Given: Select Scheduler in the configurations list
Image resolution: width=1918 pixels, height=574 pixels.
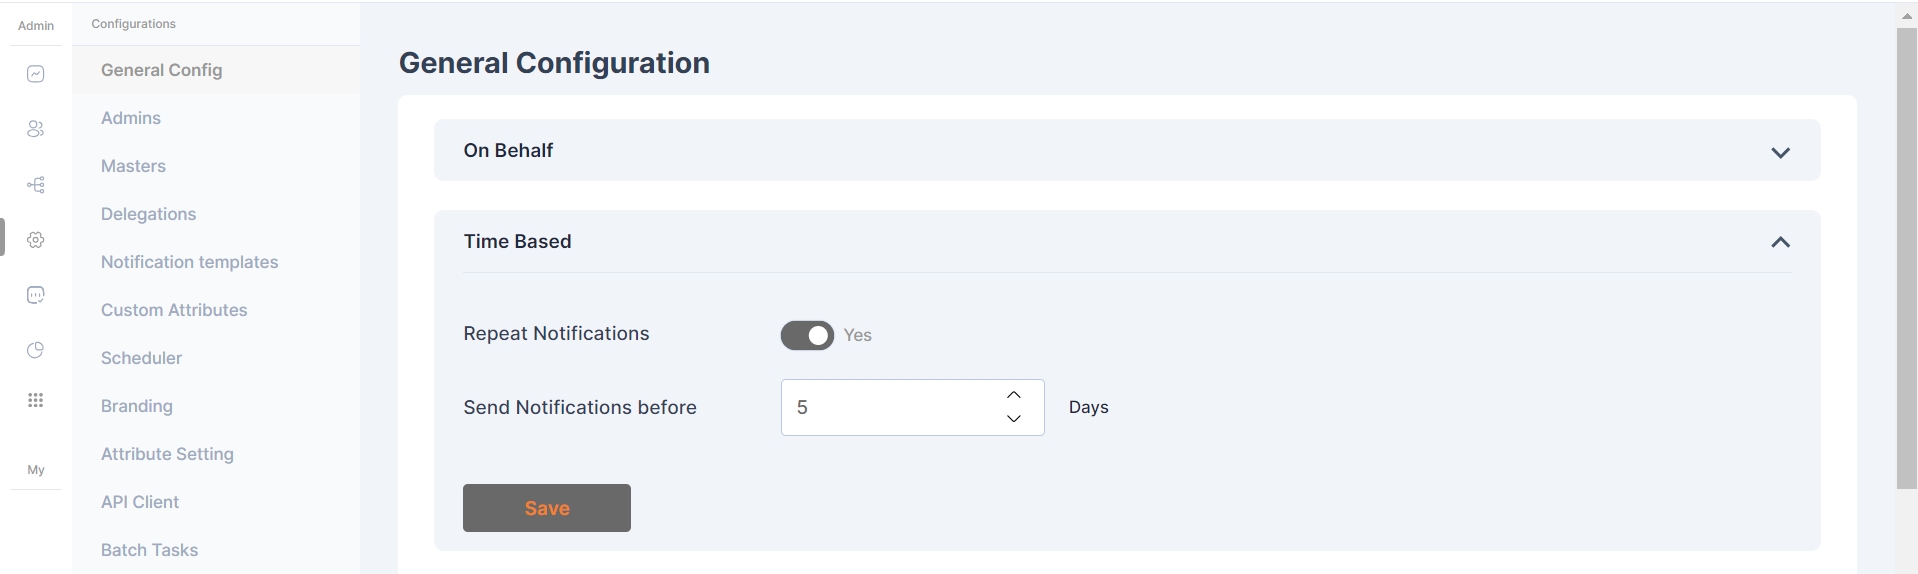Looking at the screenshot, I should (141, 358).
